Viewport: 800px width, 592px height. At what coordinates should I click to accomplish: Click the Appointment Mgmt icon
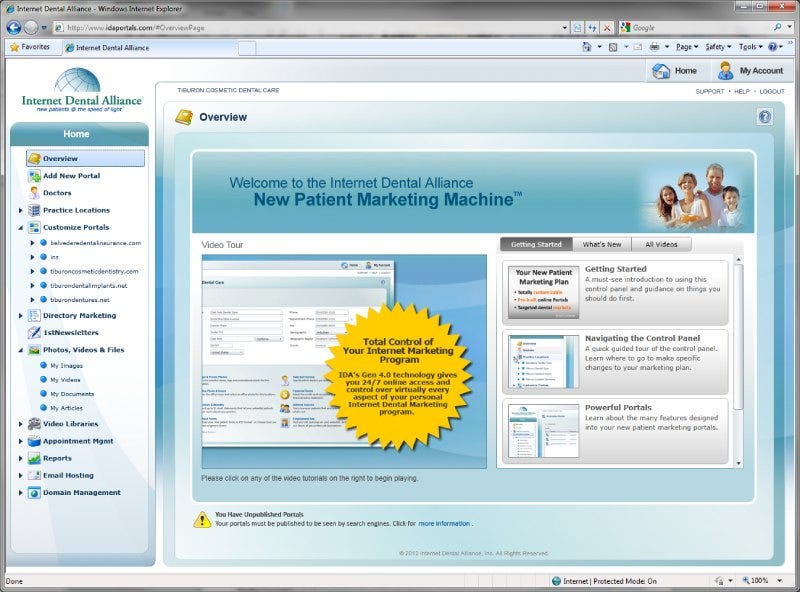tap(34, 441)
